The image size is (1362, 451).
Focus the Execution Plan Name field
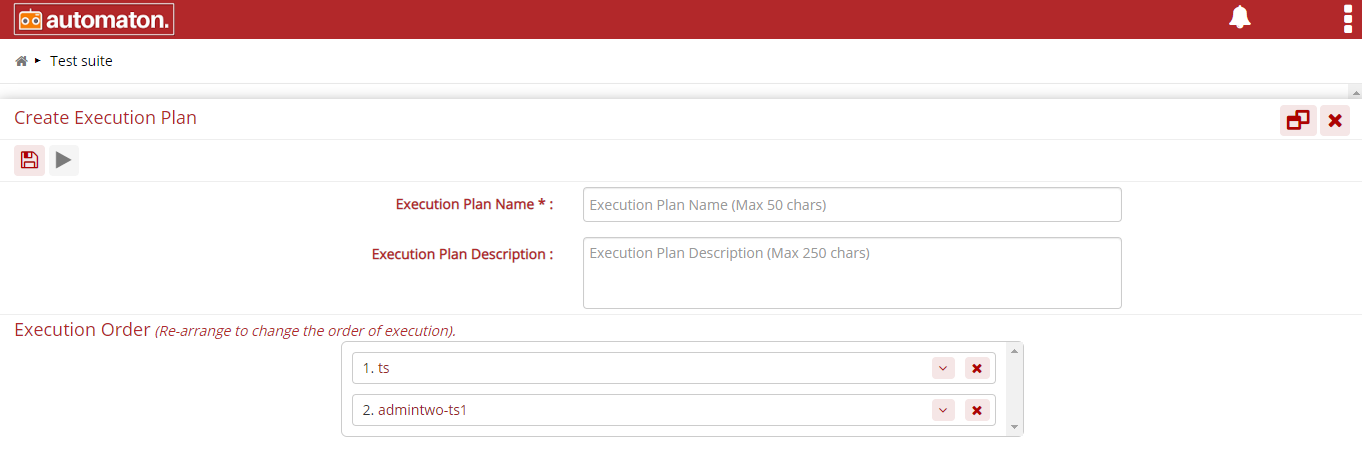[x=852, y=204]
